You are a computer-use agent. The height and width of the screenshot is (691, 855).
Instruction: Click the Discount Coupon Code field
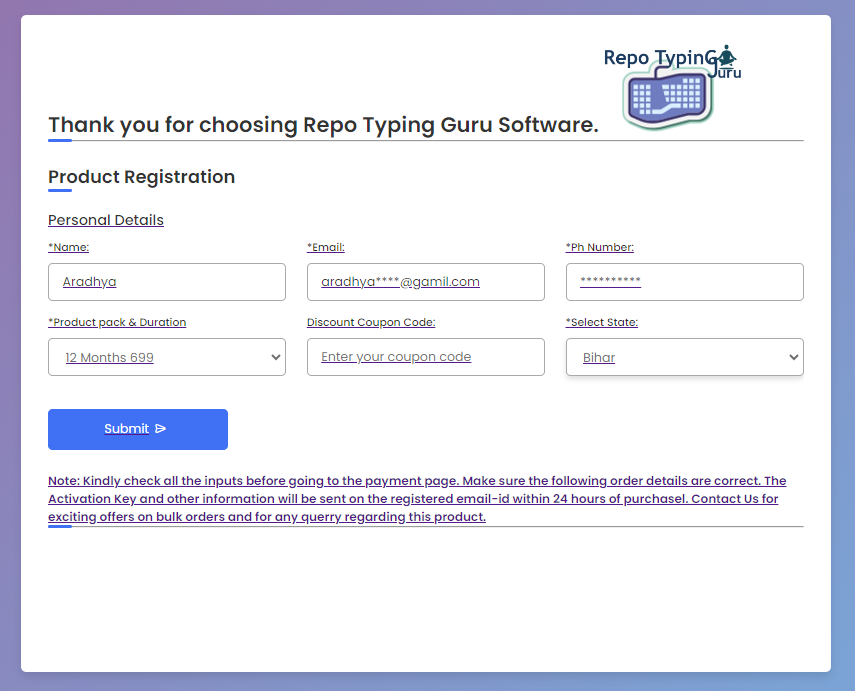(x=425, y=357)
